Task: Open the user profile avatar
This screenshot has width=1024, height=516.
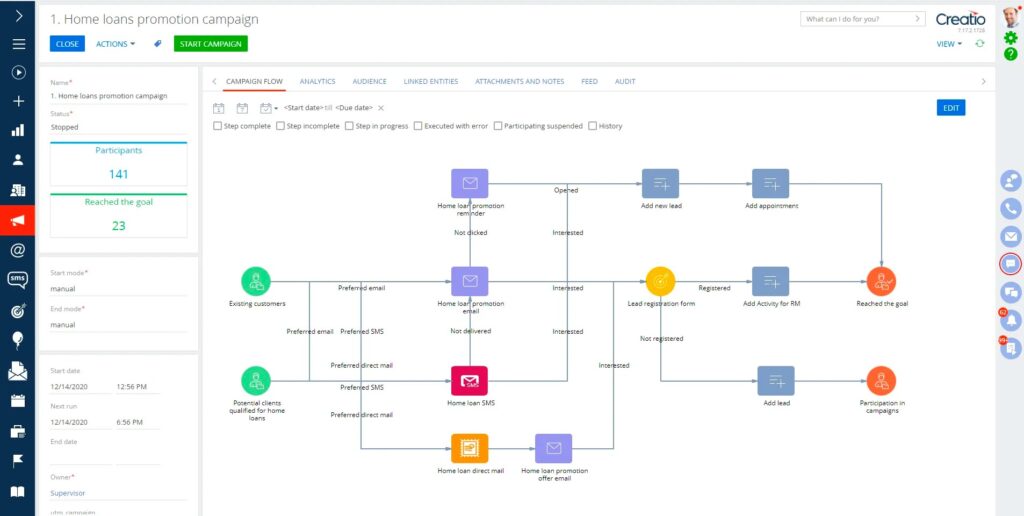Action: point(1011,16)
